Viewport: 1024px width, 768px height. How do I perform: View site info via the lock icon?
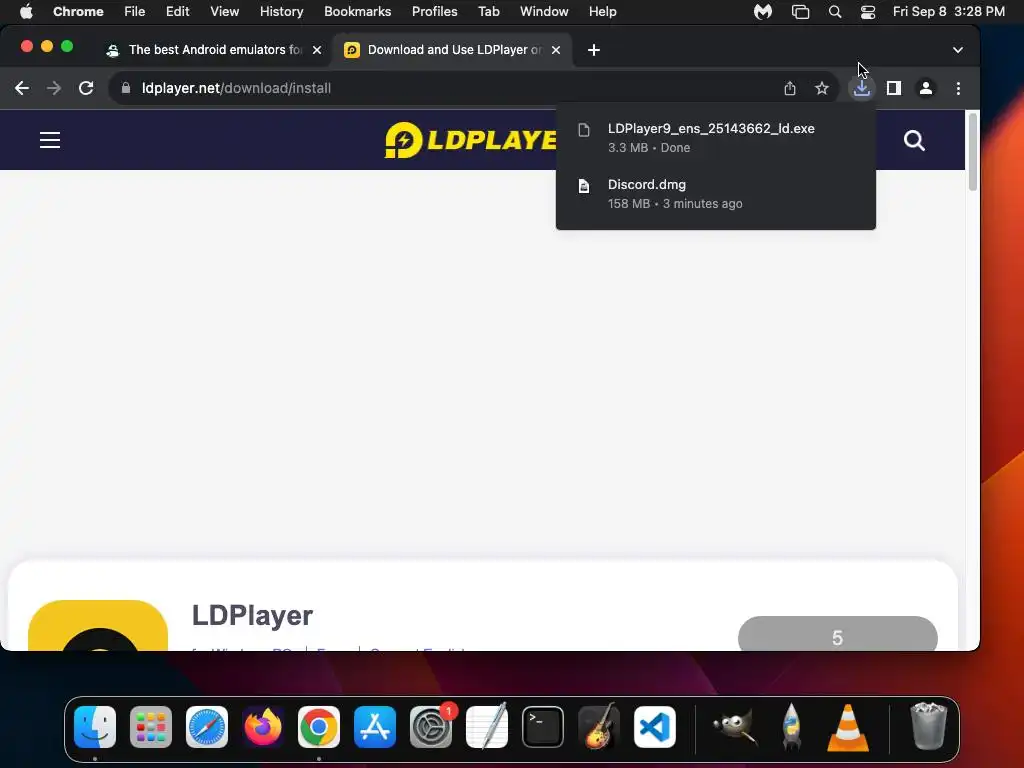click(125, 88)
